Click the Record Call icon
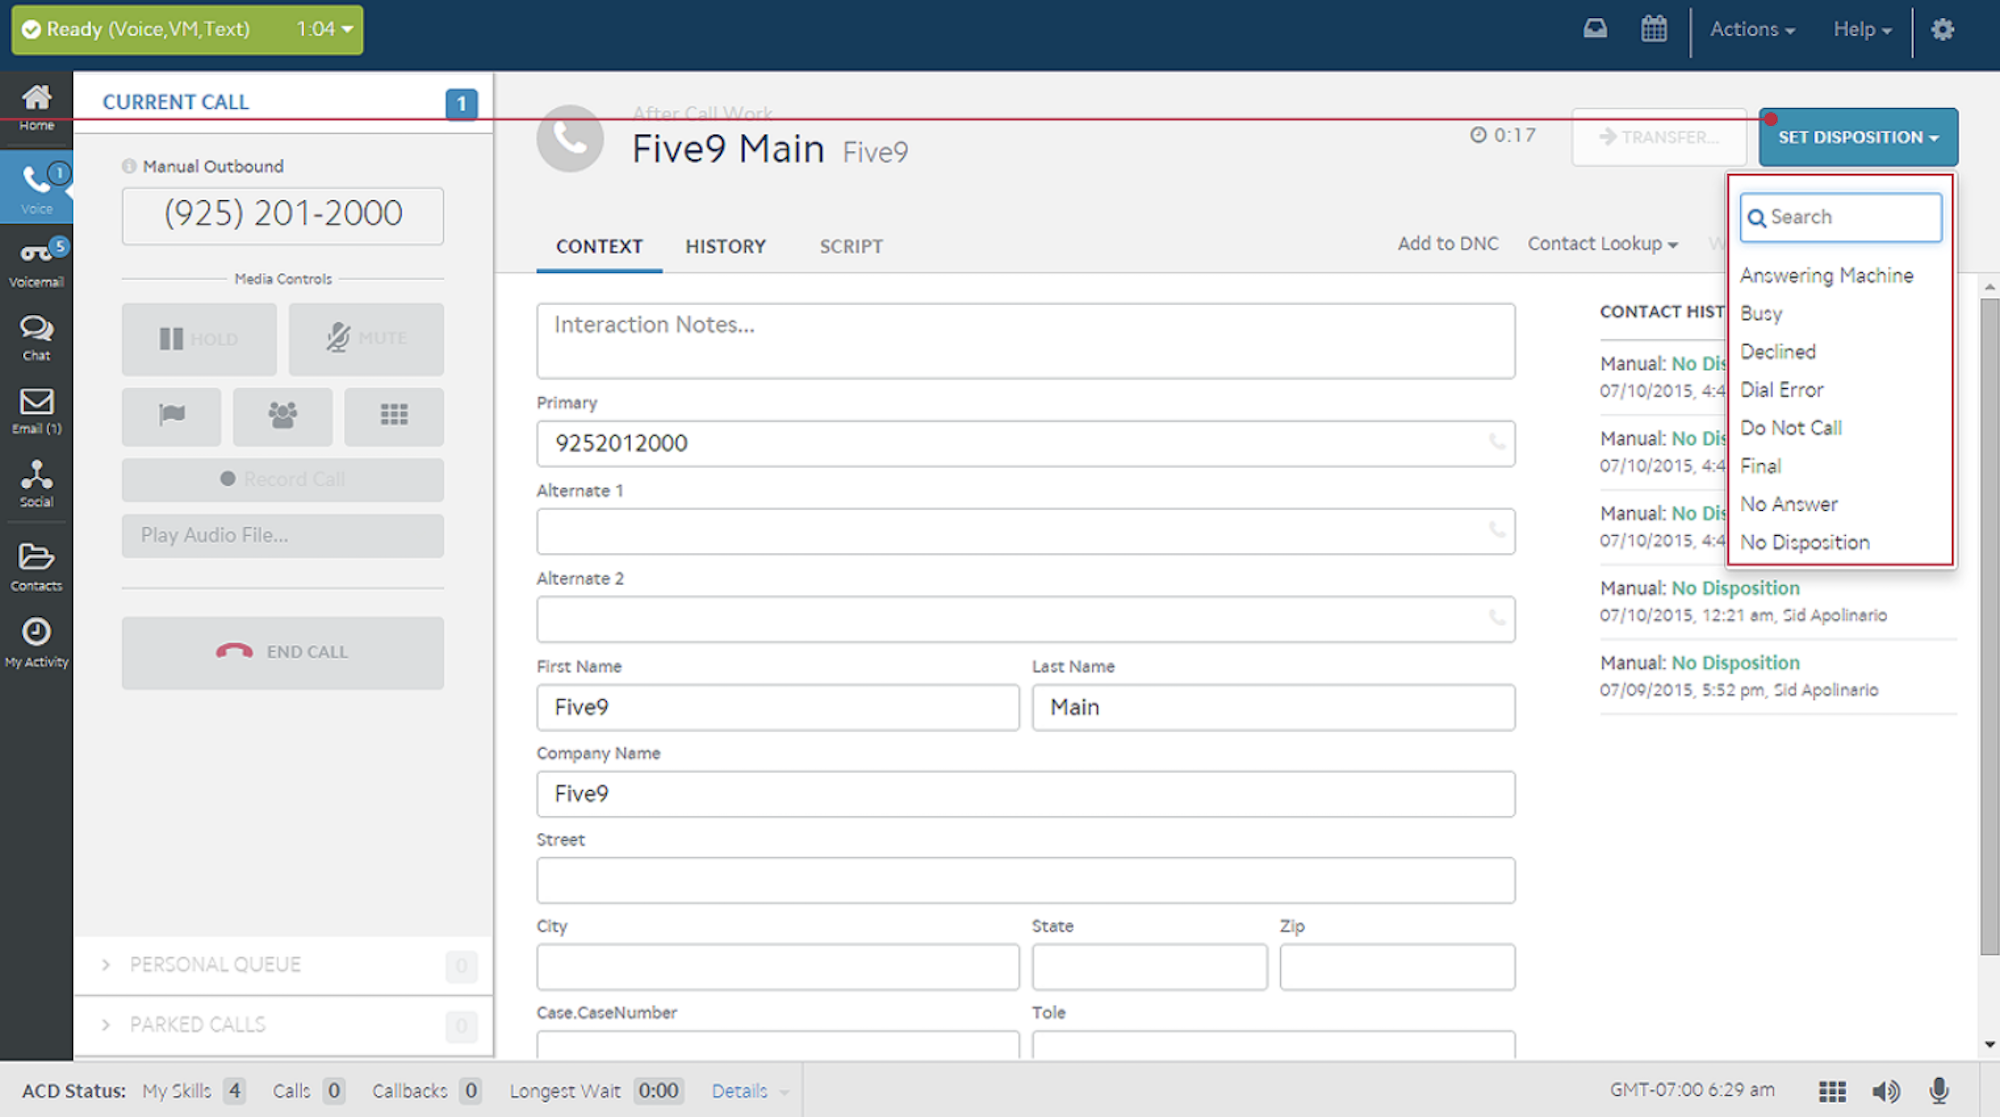 click(x=284, y=477)
